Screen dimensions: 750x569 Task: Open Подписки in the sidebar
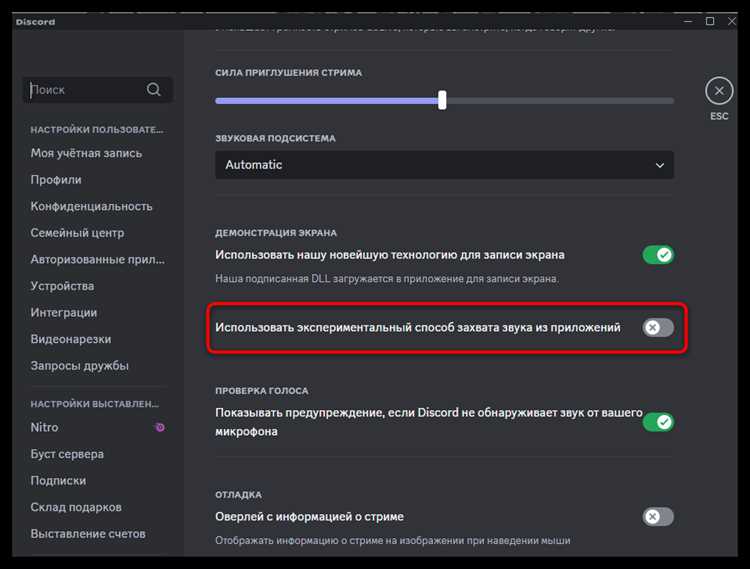pyautogui.click(x=58, y=481)
